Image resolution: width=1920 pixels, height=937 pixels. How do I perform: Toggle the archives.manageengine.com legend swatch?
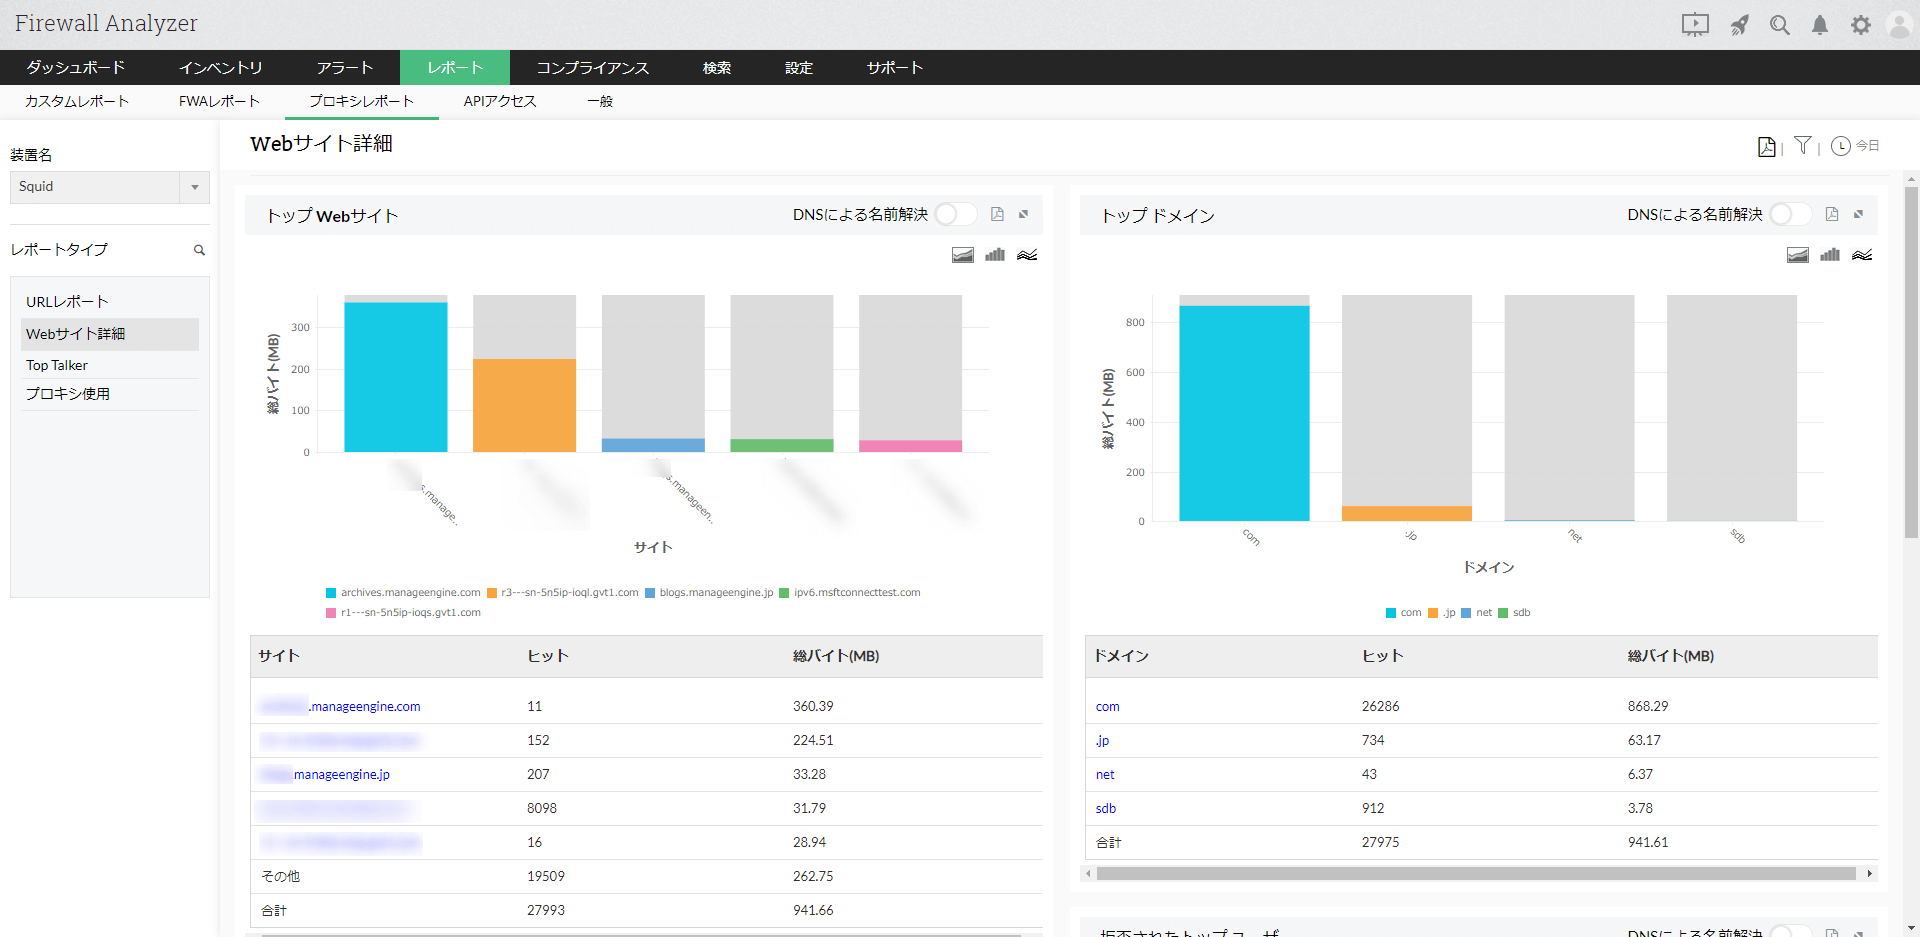(331, 593)
